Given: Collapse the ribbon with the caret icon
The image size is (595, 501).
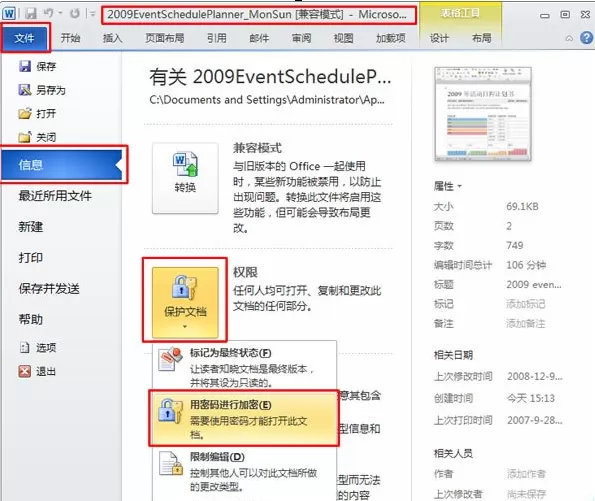Looking at the screenshot, I should click(569, 38).
